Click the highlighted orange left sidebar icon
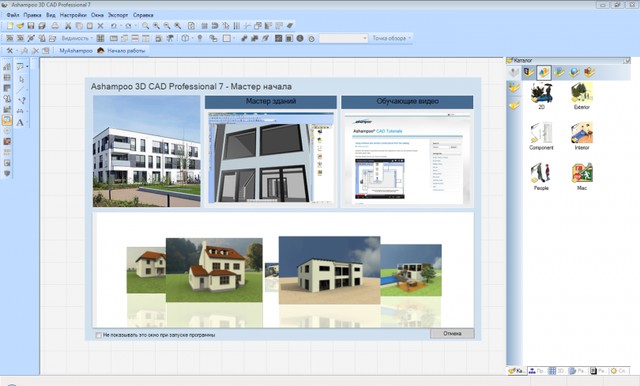The height and width of the screenshot is (386, 640). pyautogui.click(x=7, y=120)
